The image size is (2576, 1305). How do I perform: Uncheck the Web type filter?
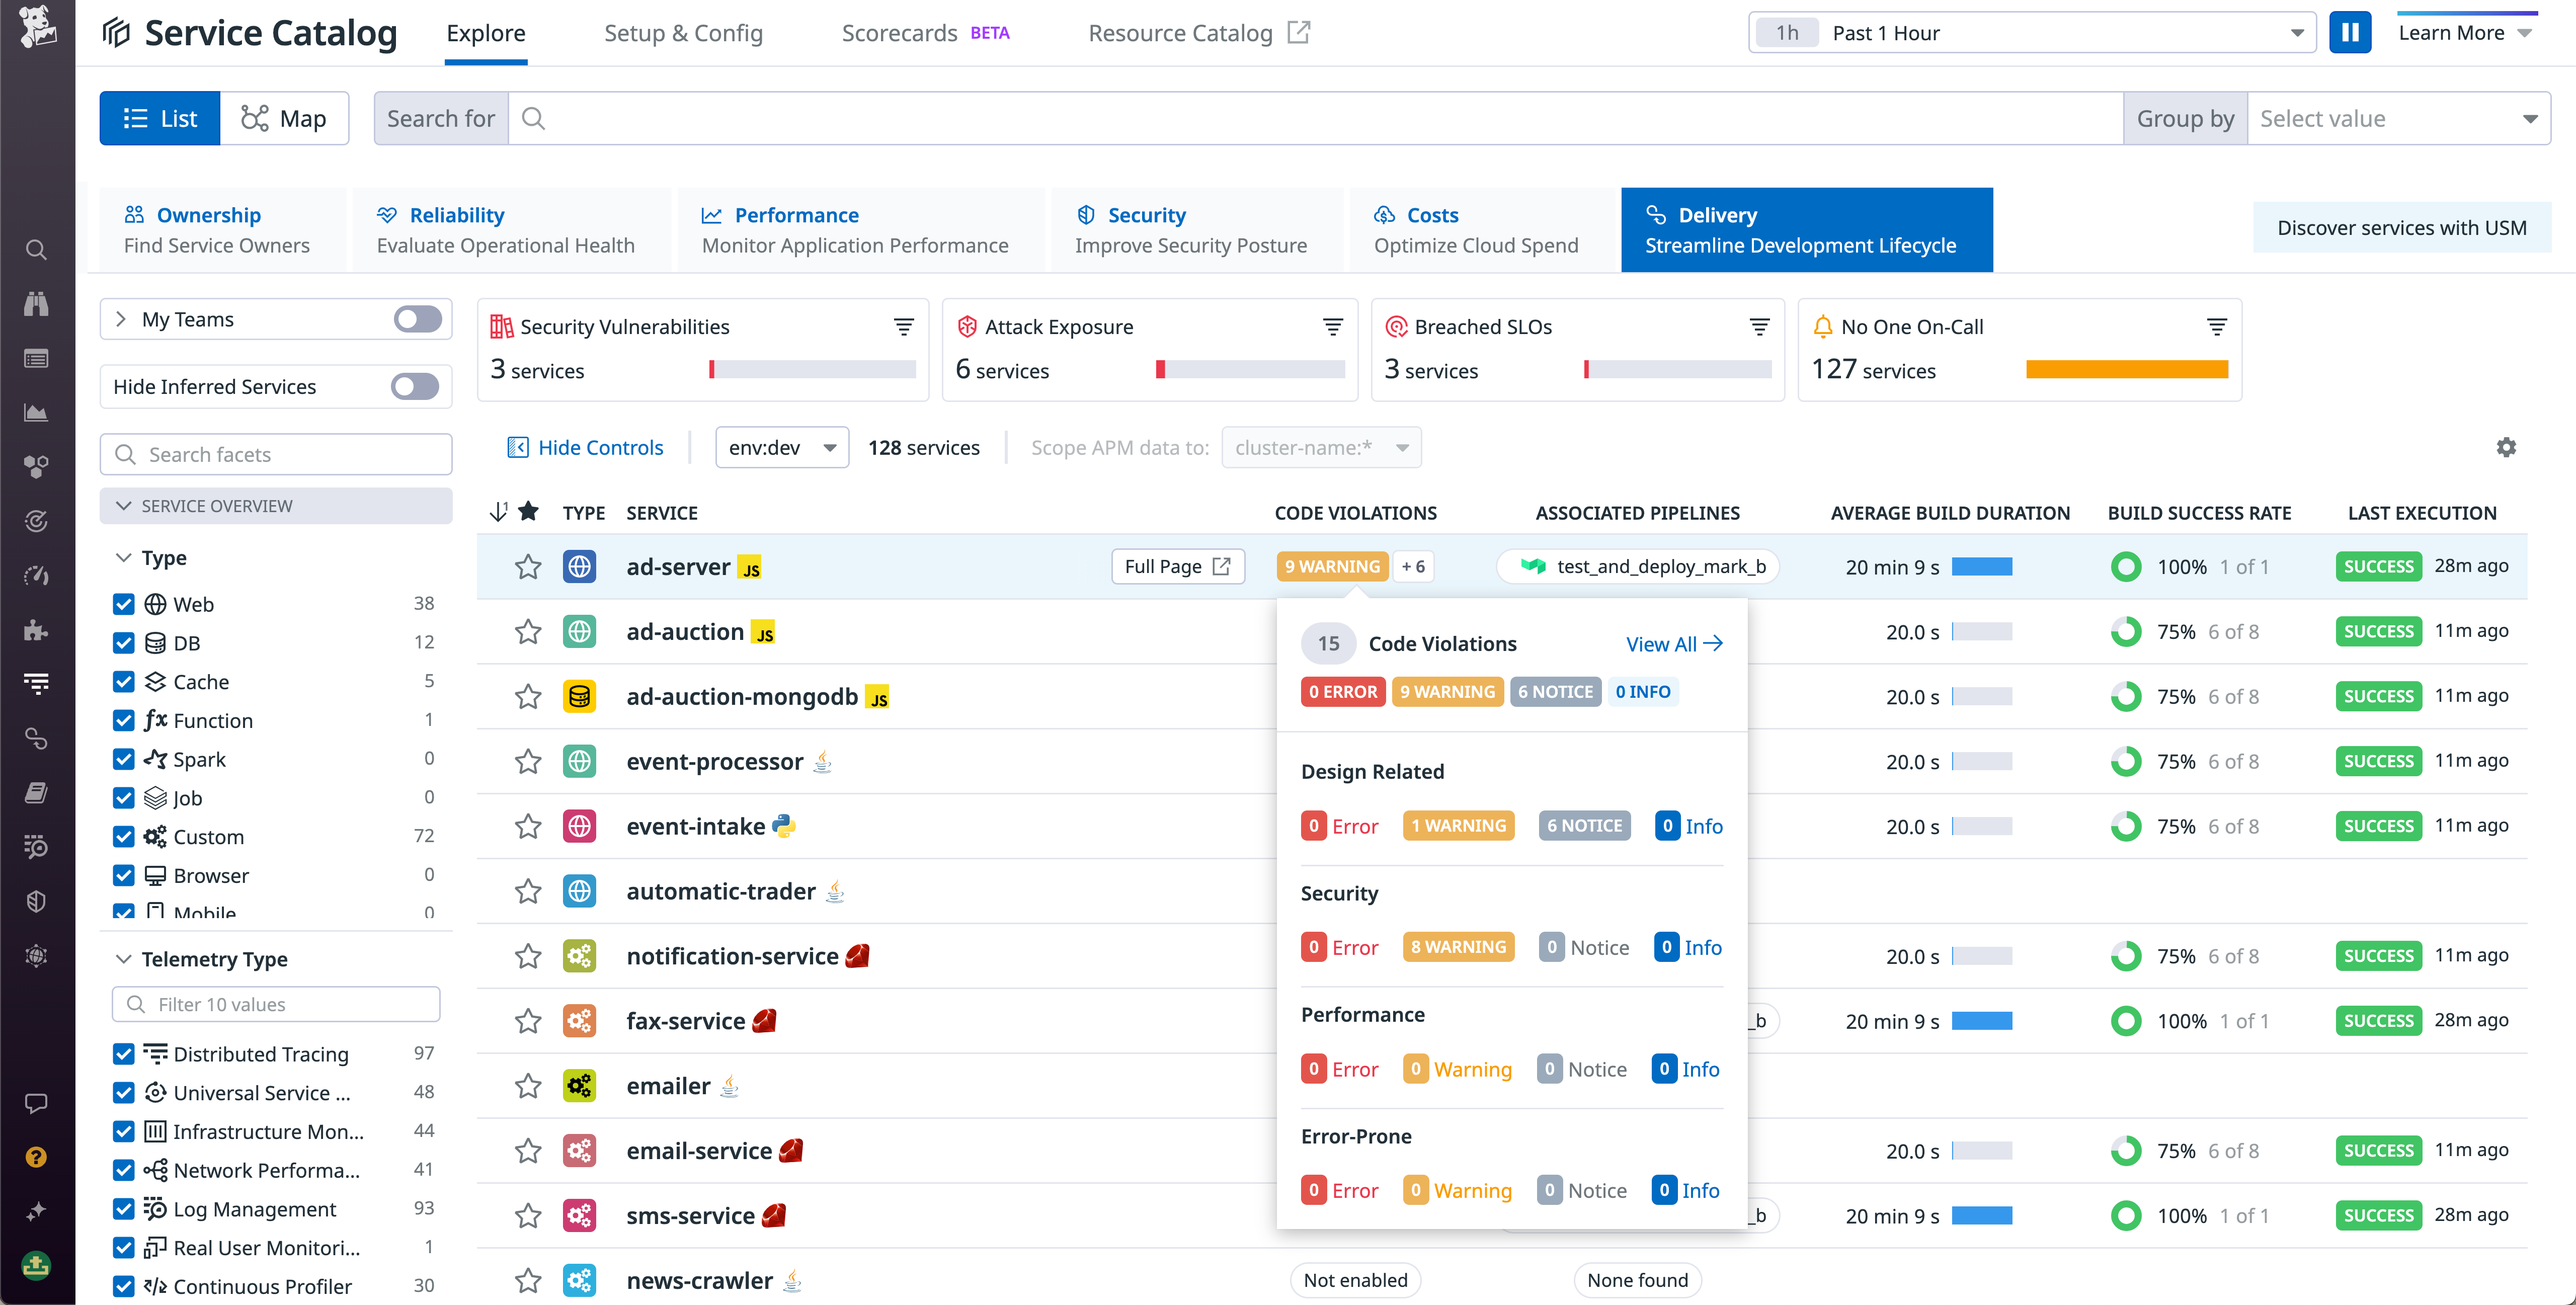123,603
